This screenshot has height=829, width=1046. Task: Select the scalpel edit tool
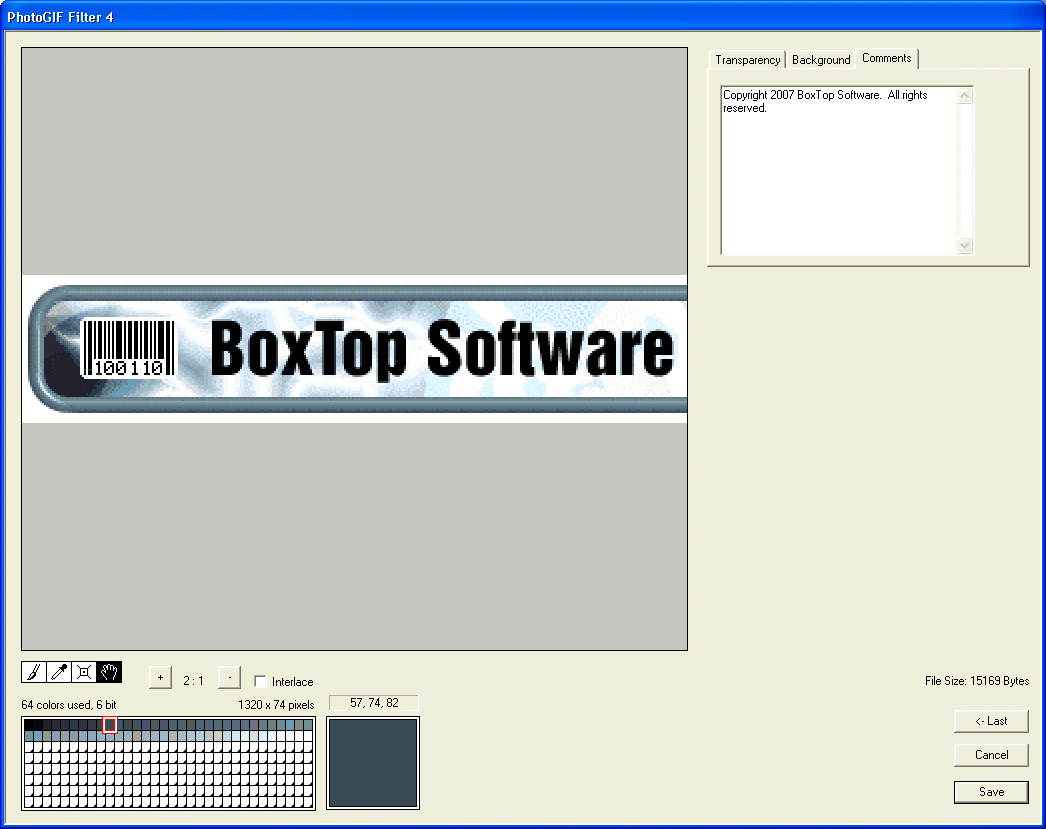34,672
